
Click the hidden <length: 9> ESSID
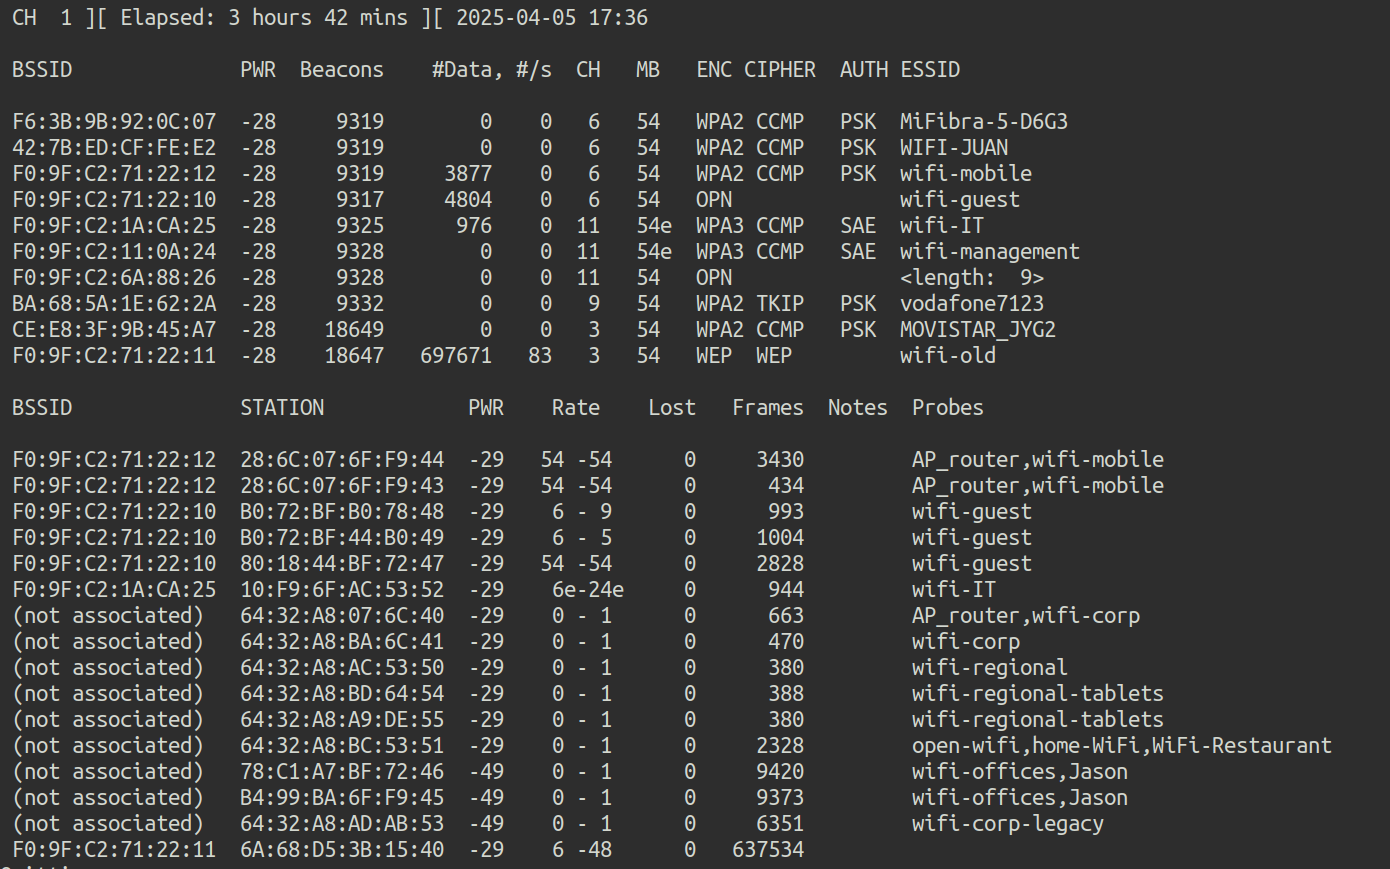(x=971, y=277)
